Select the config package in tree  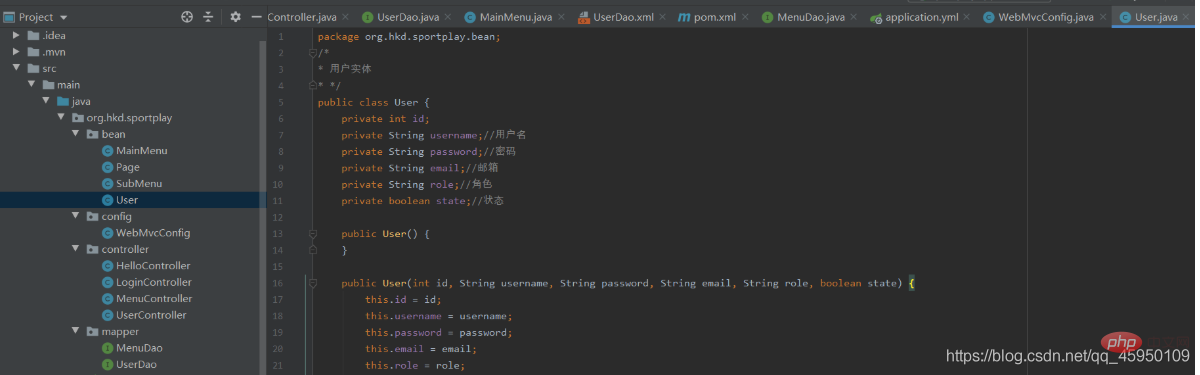coord(109,216)
